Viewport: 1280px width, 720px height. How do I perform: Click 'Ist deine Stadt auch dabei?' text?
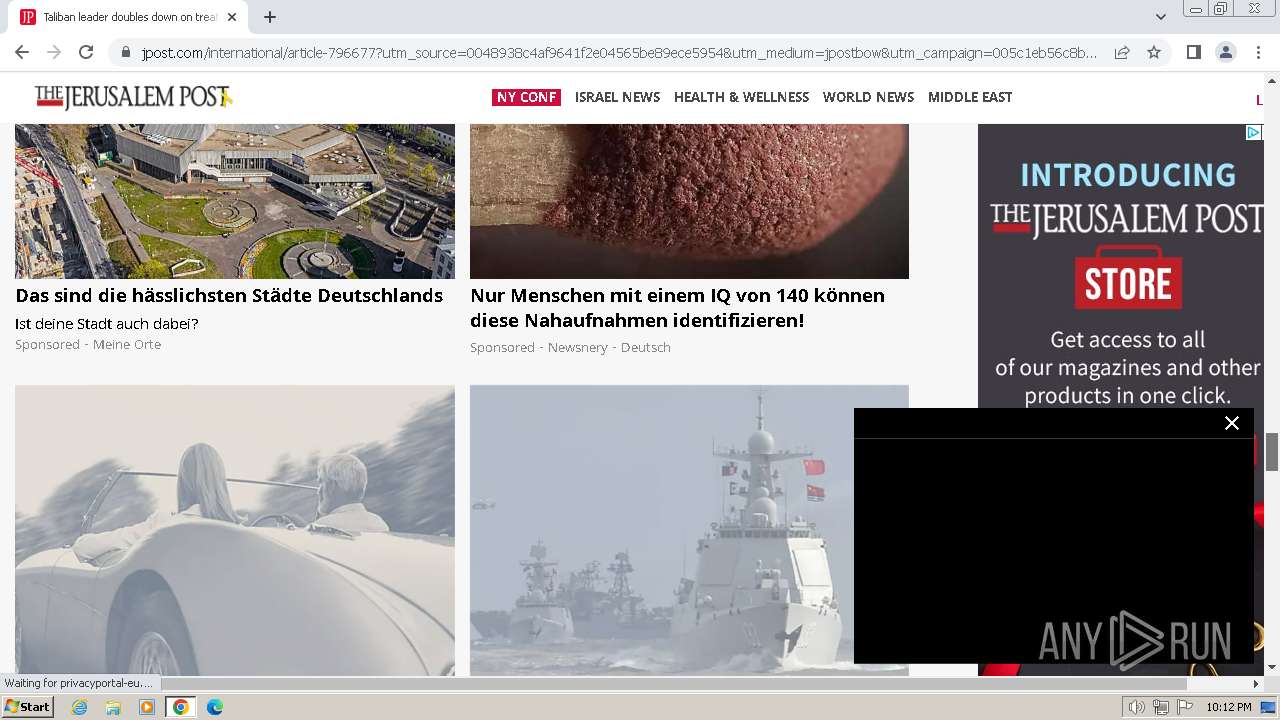coord(107,324)
